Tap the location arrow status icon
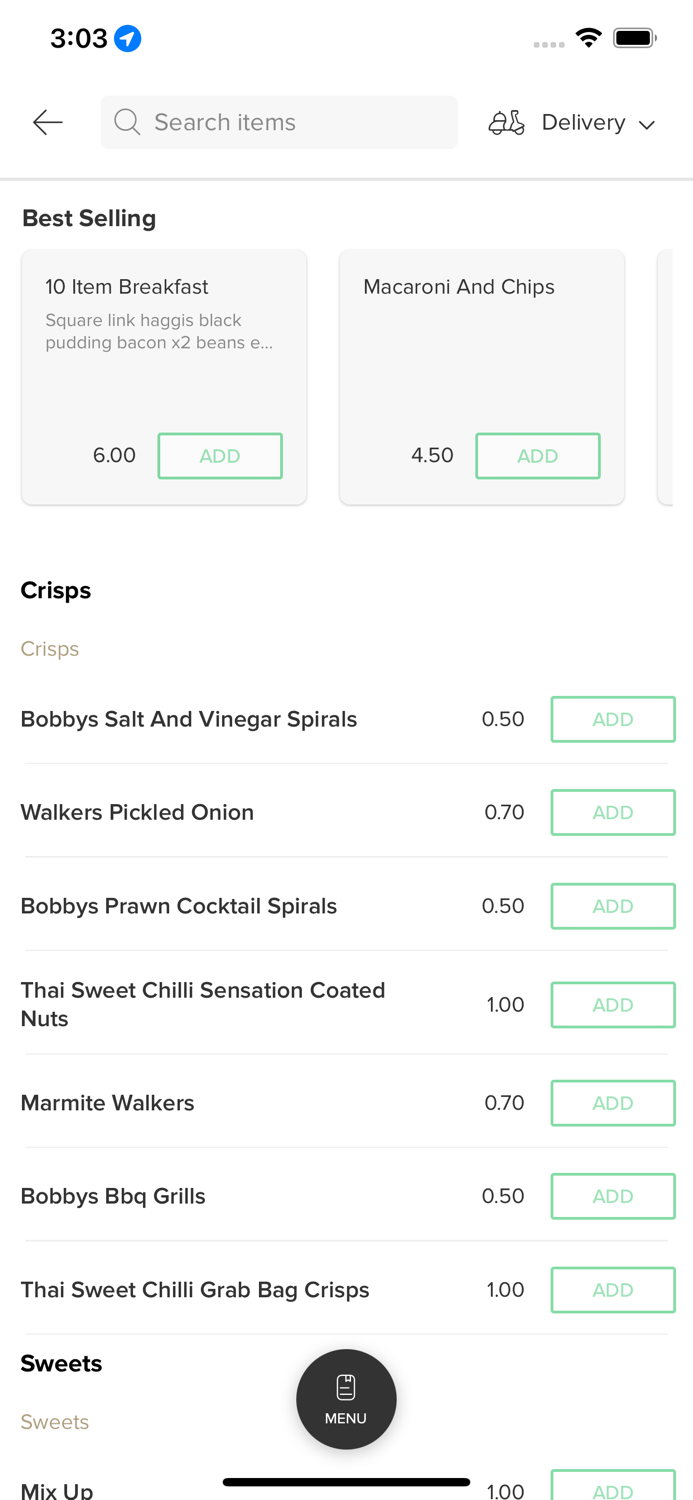Screen dimensions: 693x1500 coord(127,39)
